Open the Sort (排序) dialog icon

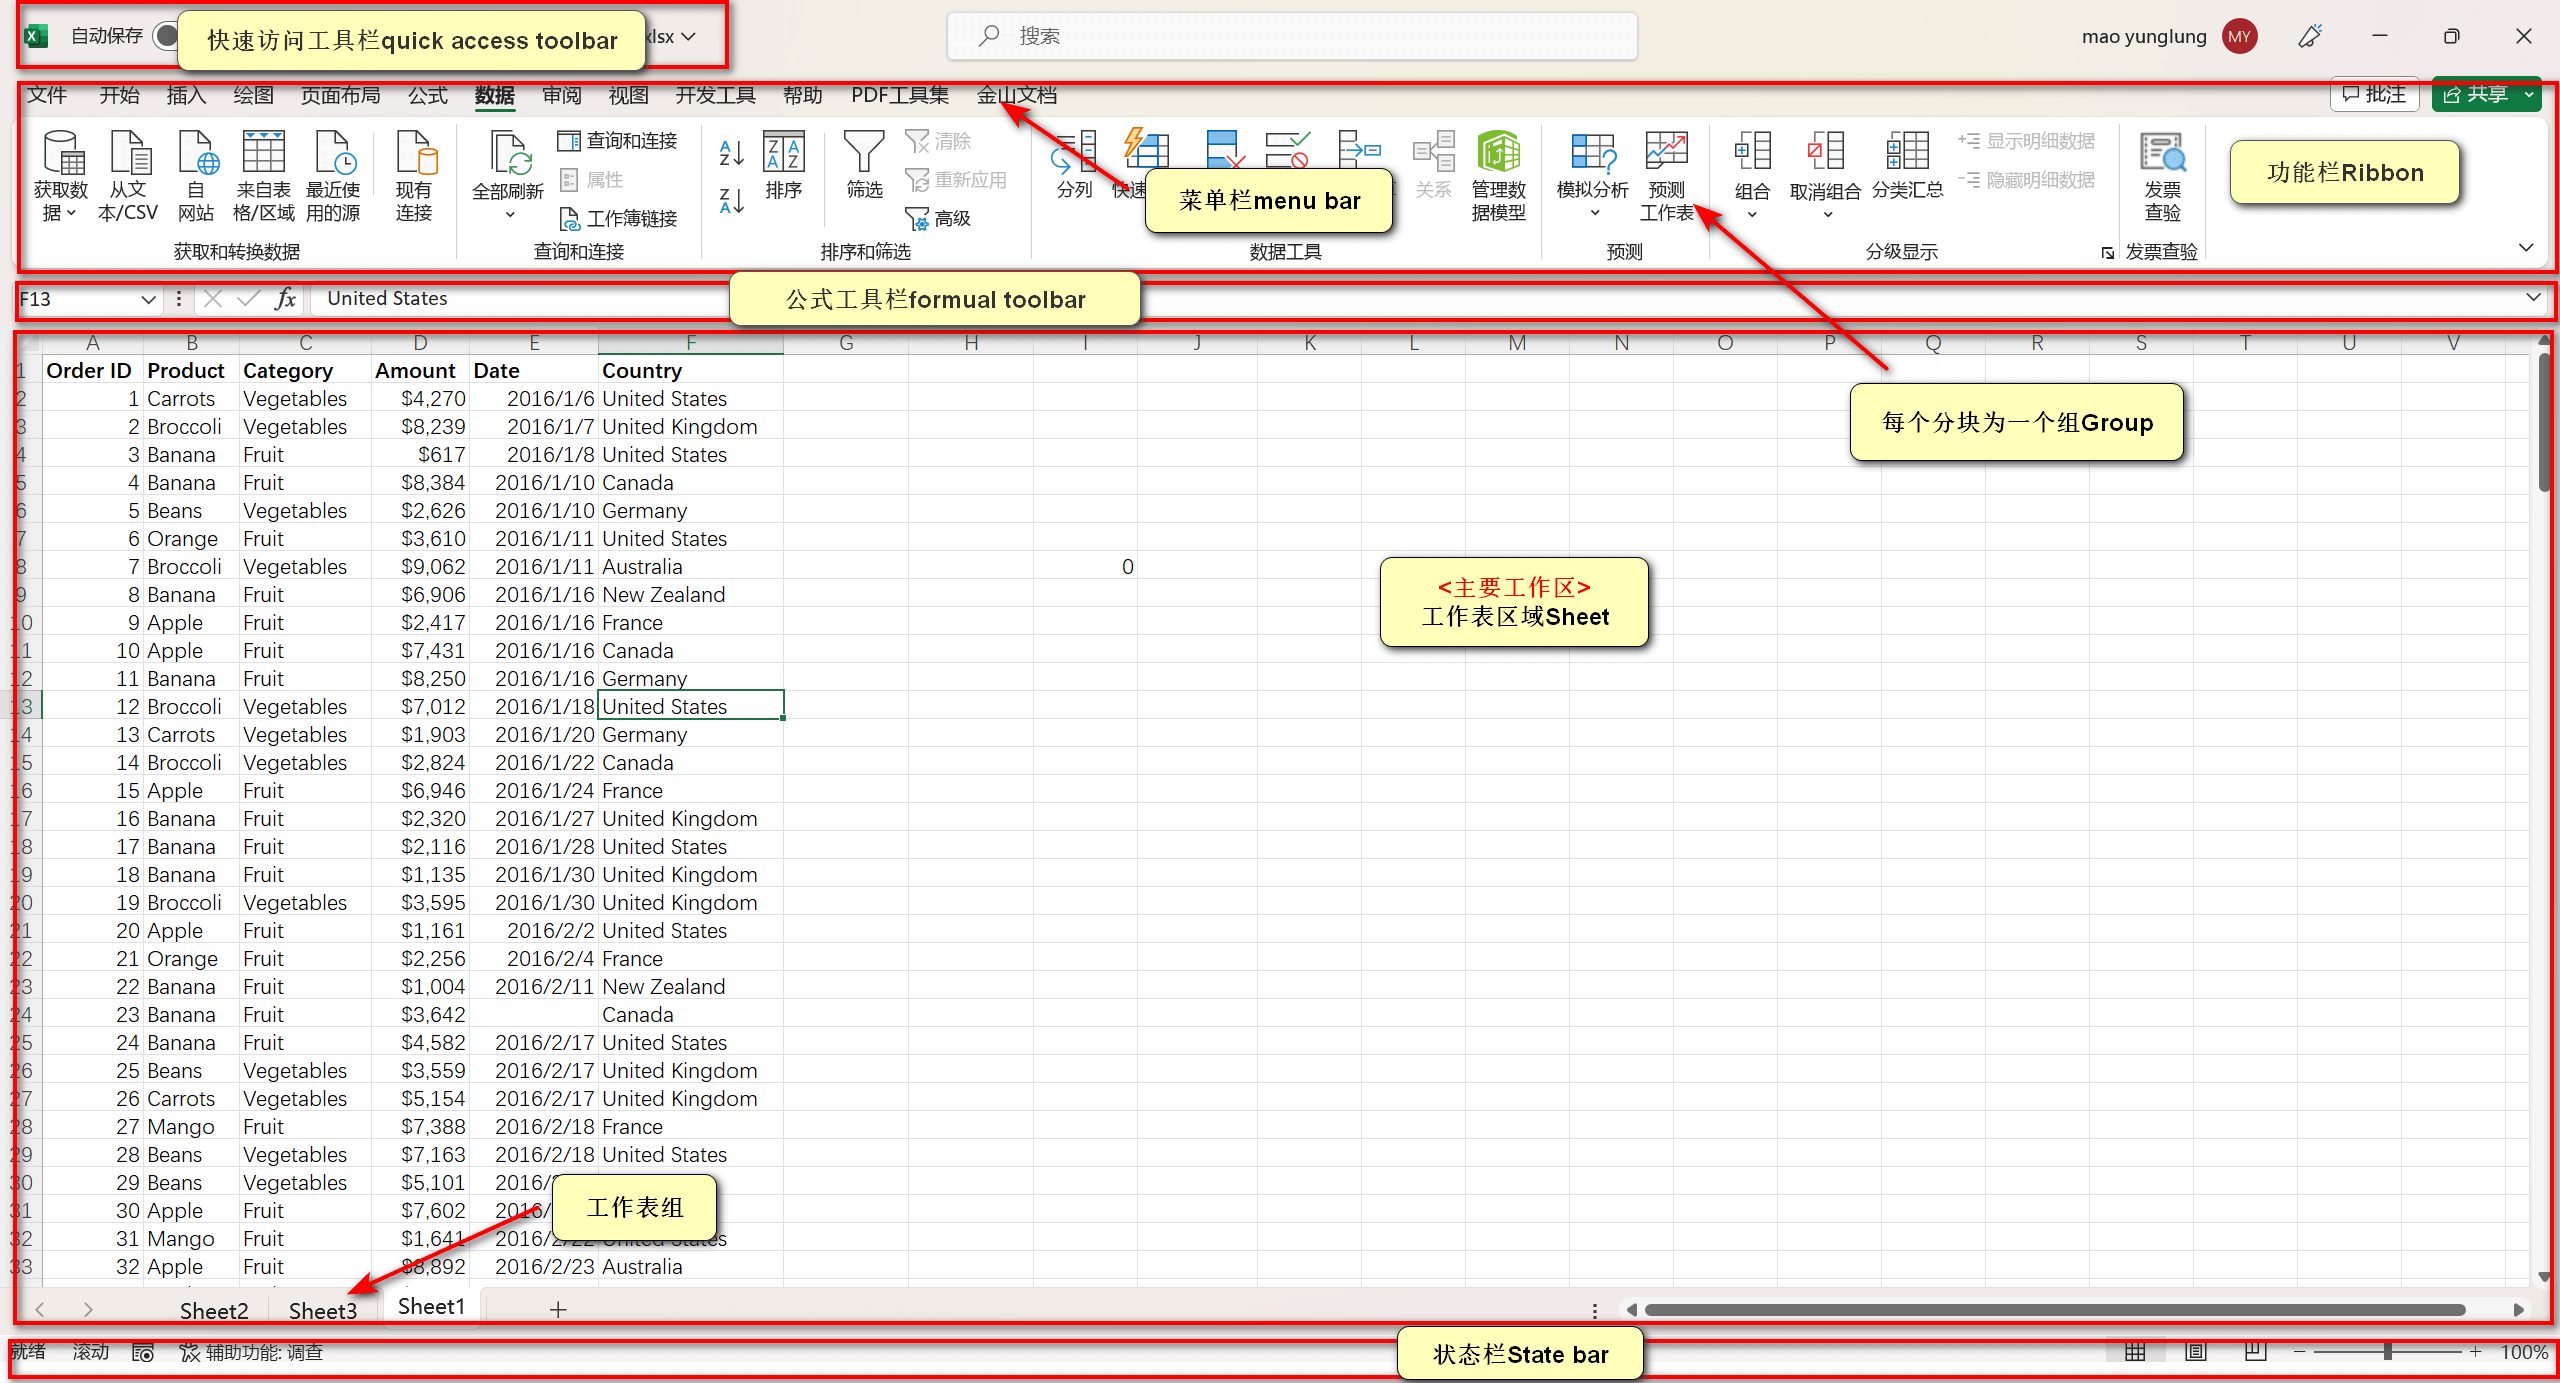click(x=783, y=153)
